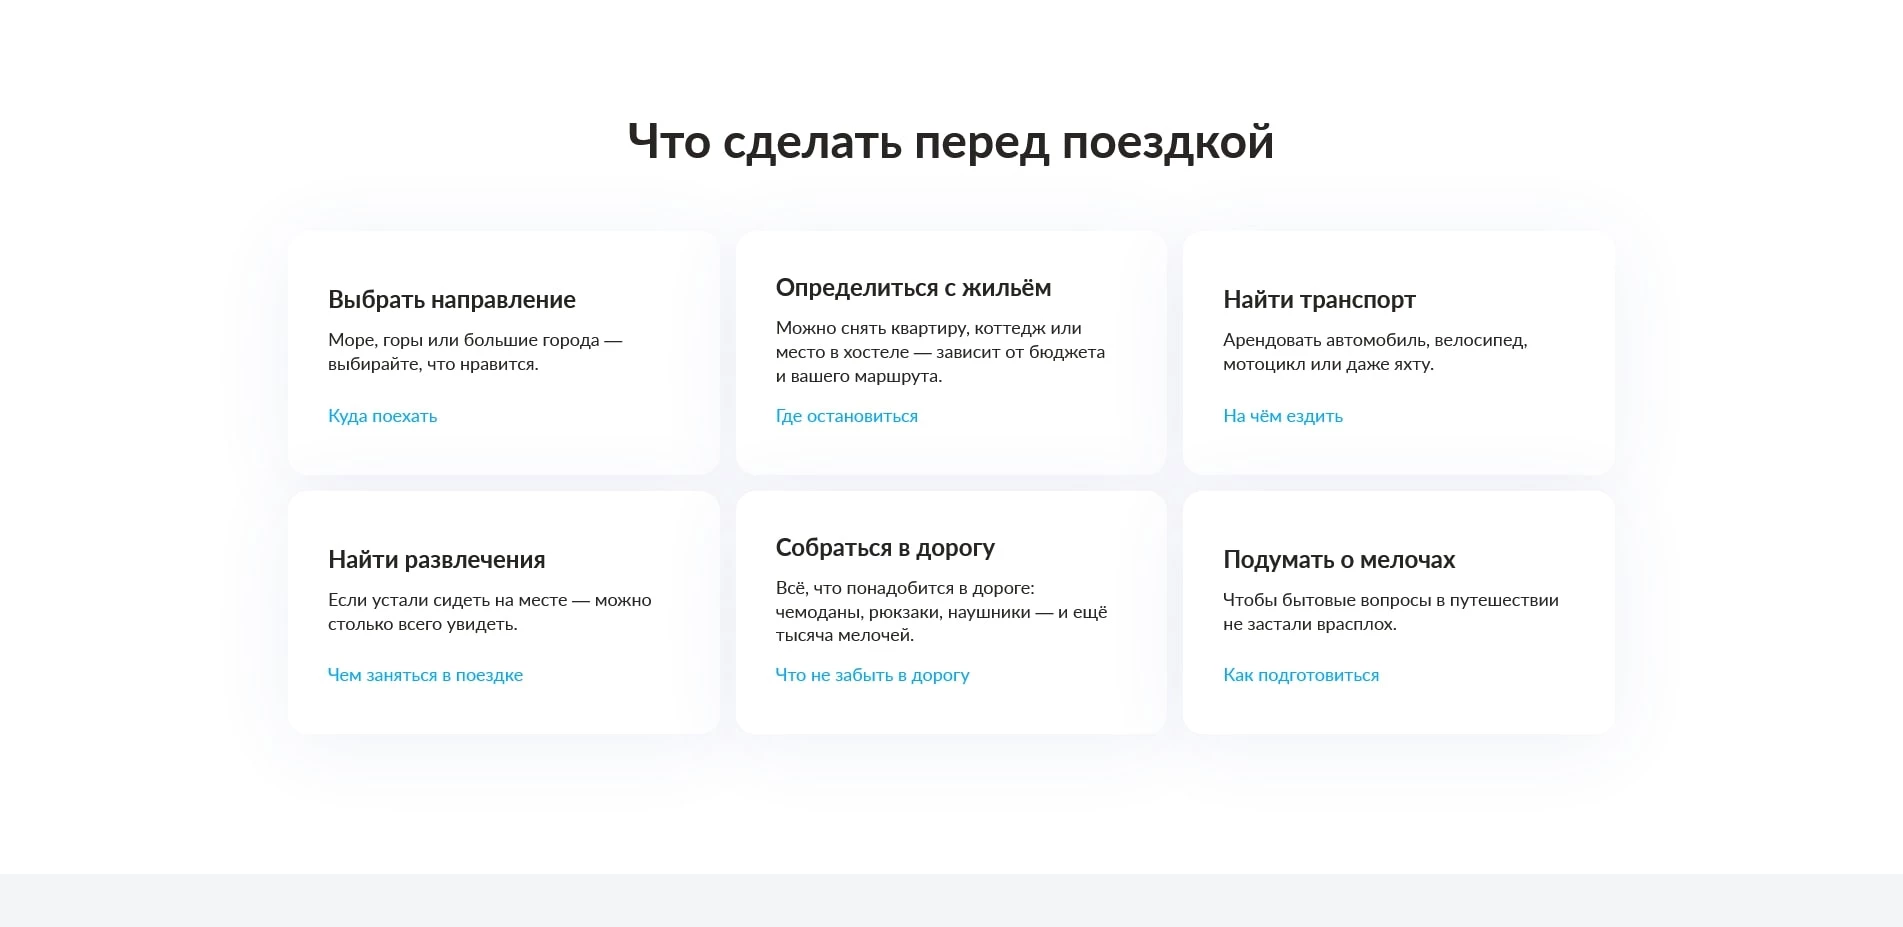The width and height of the screenshot is (1903, 927).
Task: Click text "Чтобы бытовые вопросы в путешествии"
Action: tap(1391, 600)
